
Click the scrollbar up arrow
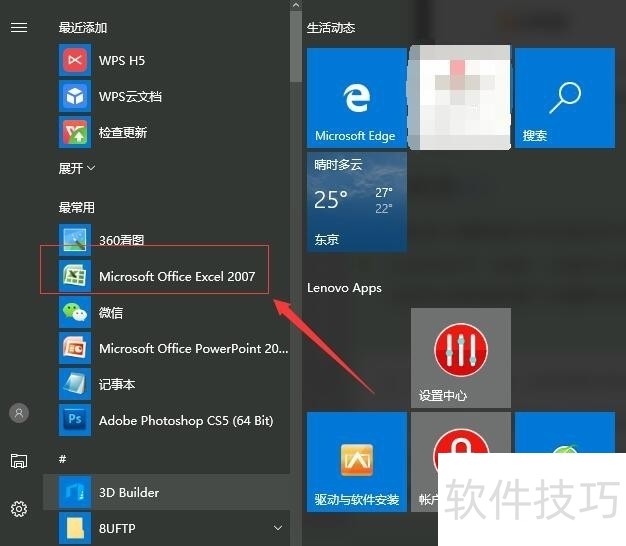click(x=296, y=5)
